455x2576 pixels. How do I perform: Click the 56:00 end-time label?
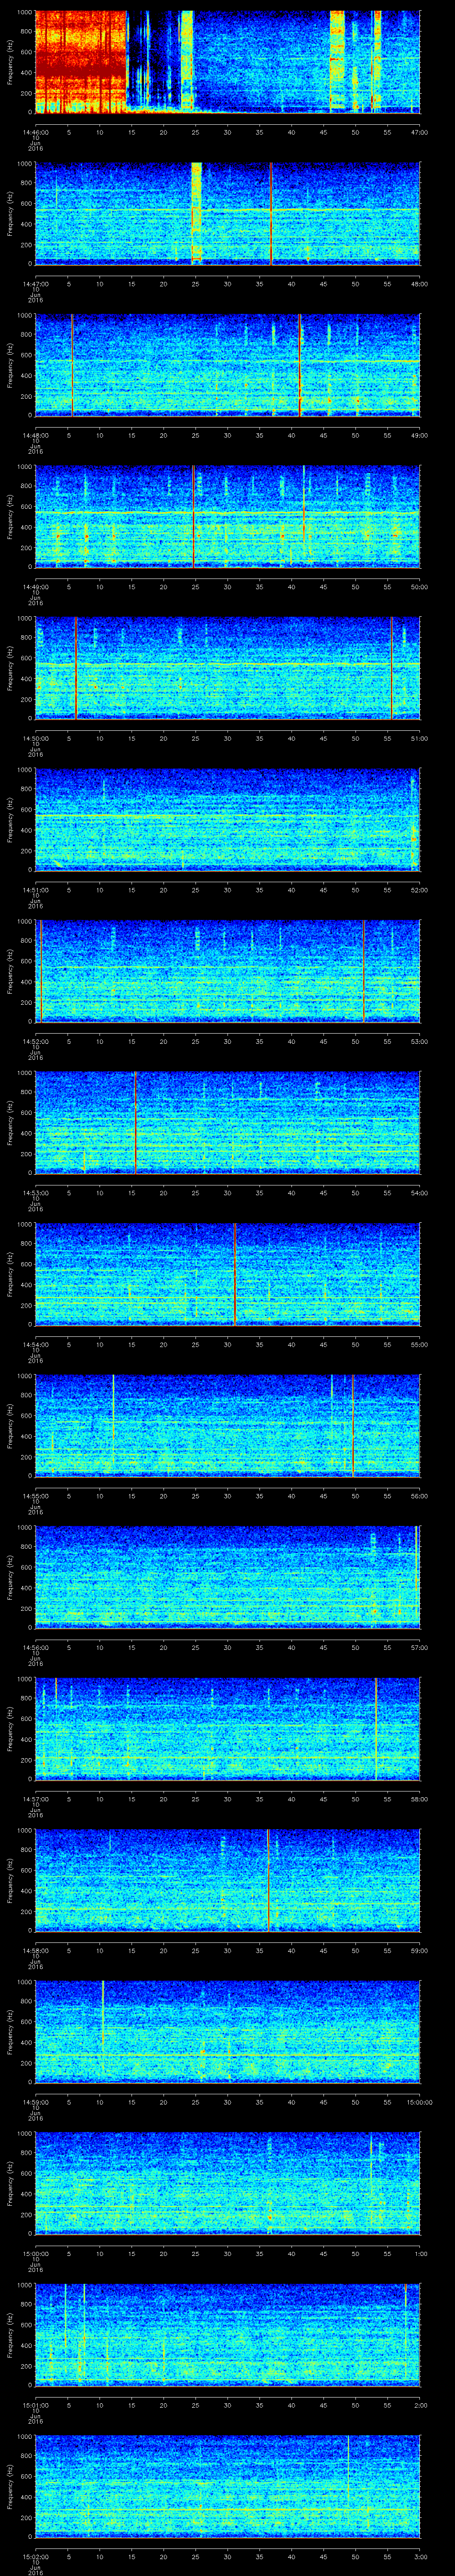(x=419, y=1495)
